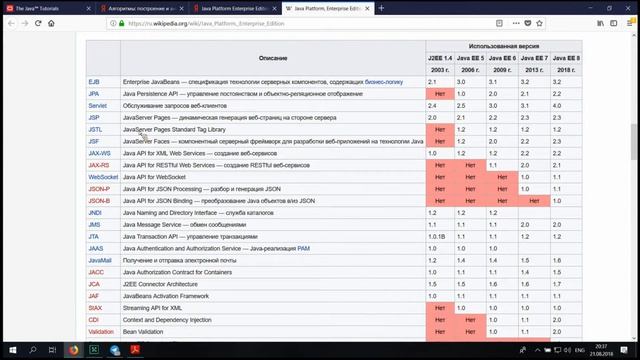Open the EJB link
Image resolution: width=640 pixels, height=360 pixels.
tap(94, 82)
